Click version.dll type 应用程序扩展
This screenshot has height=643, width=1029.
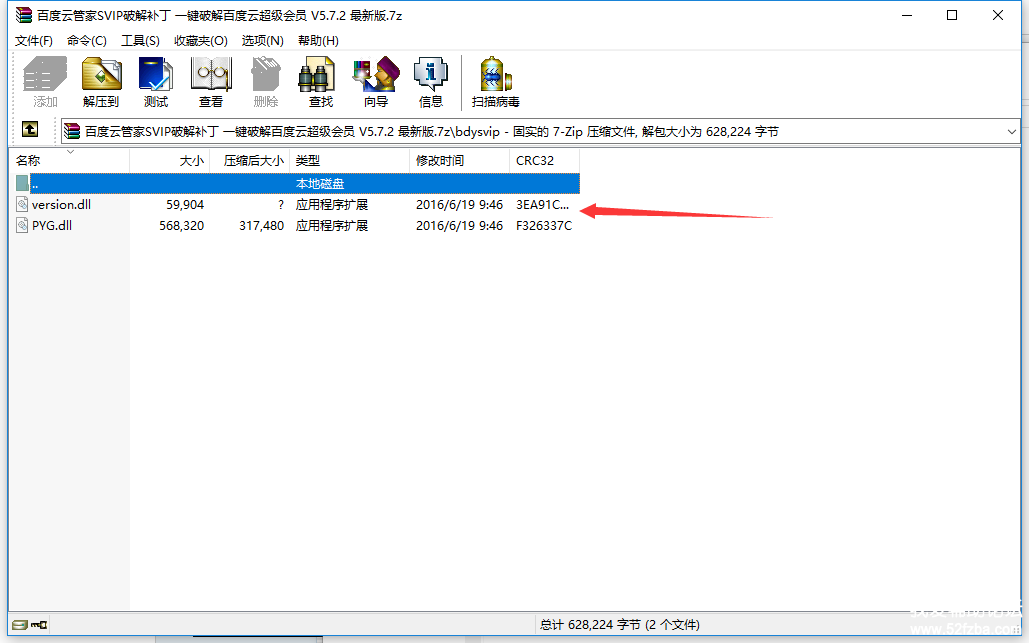point(332,205)
